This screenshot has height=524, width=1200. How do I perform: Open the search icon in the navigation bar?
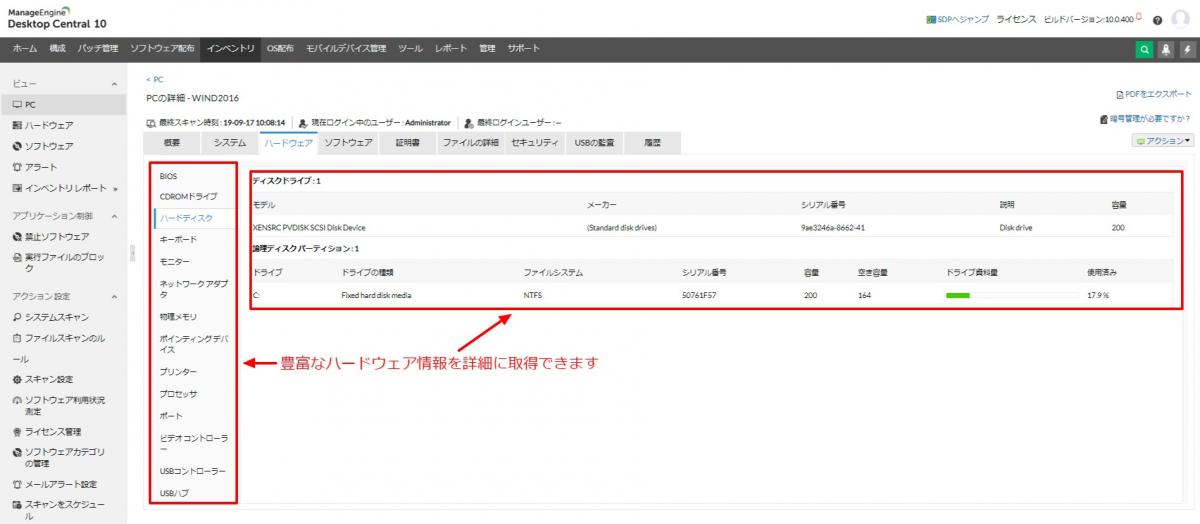(1144, 49)
